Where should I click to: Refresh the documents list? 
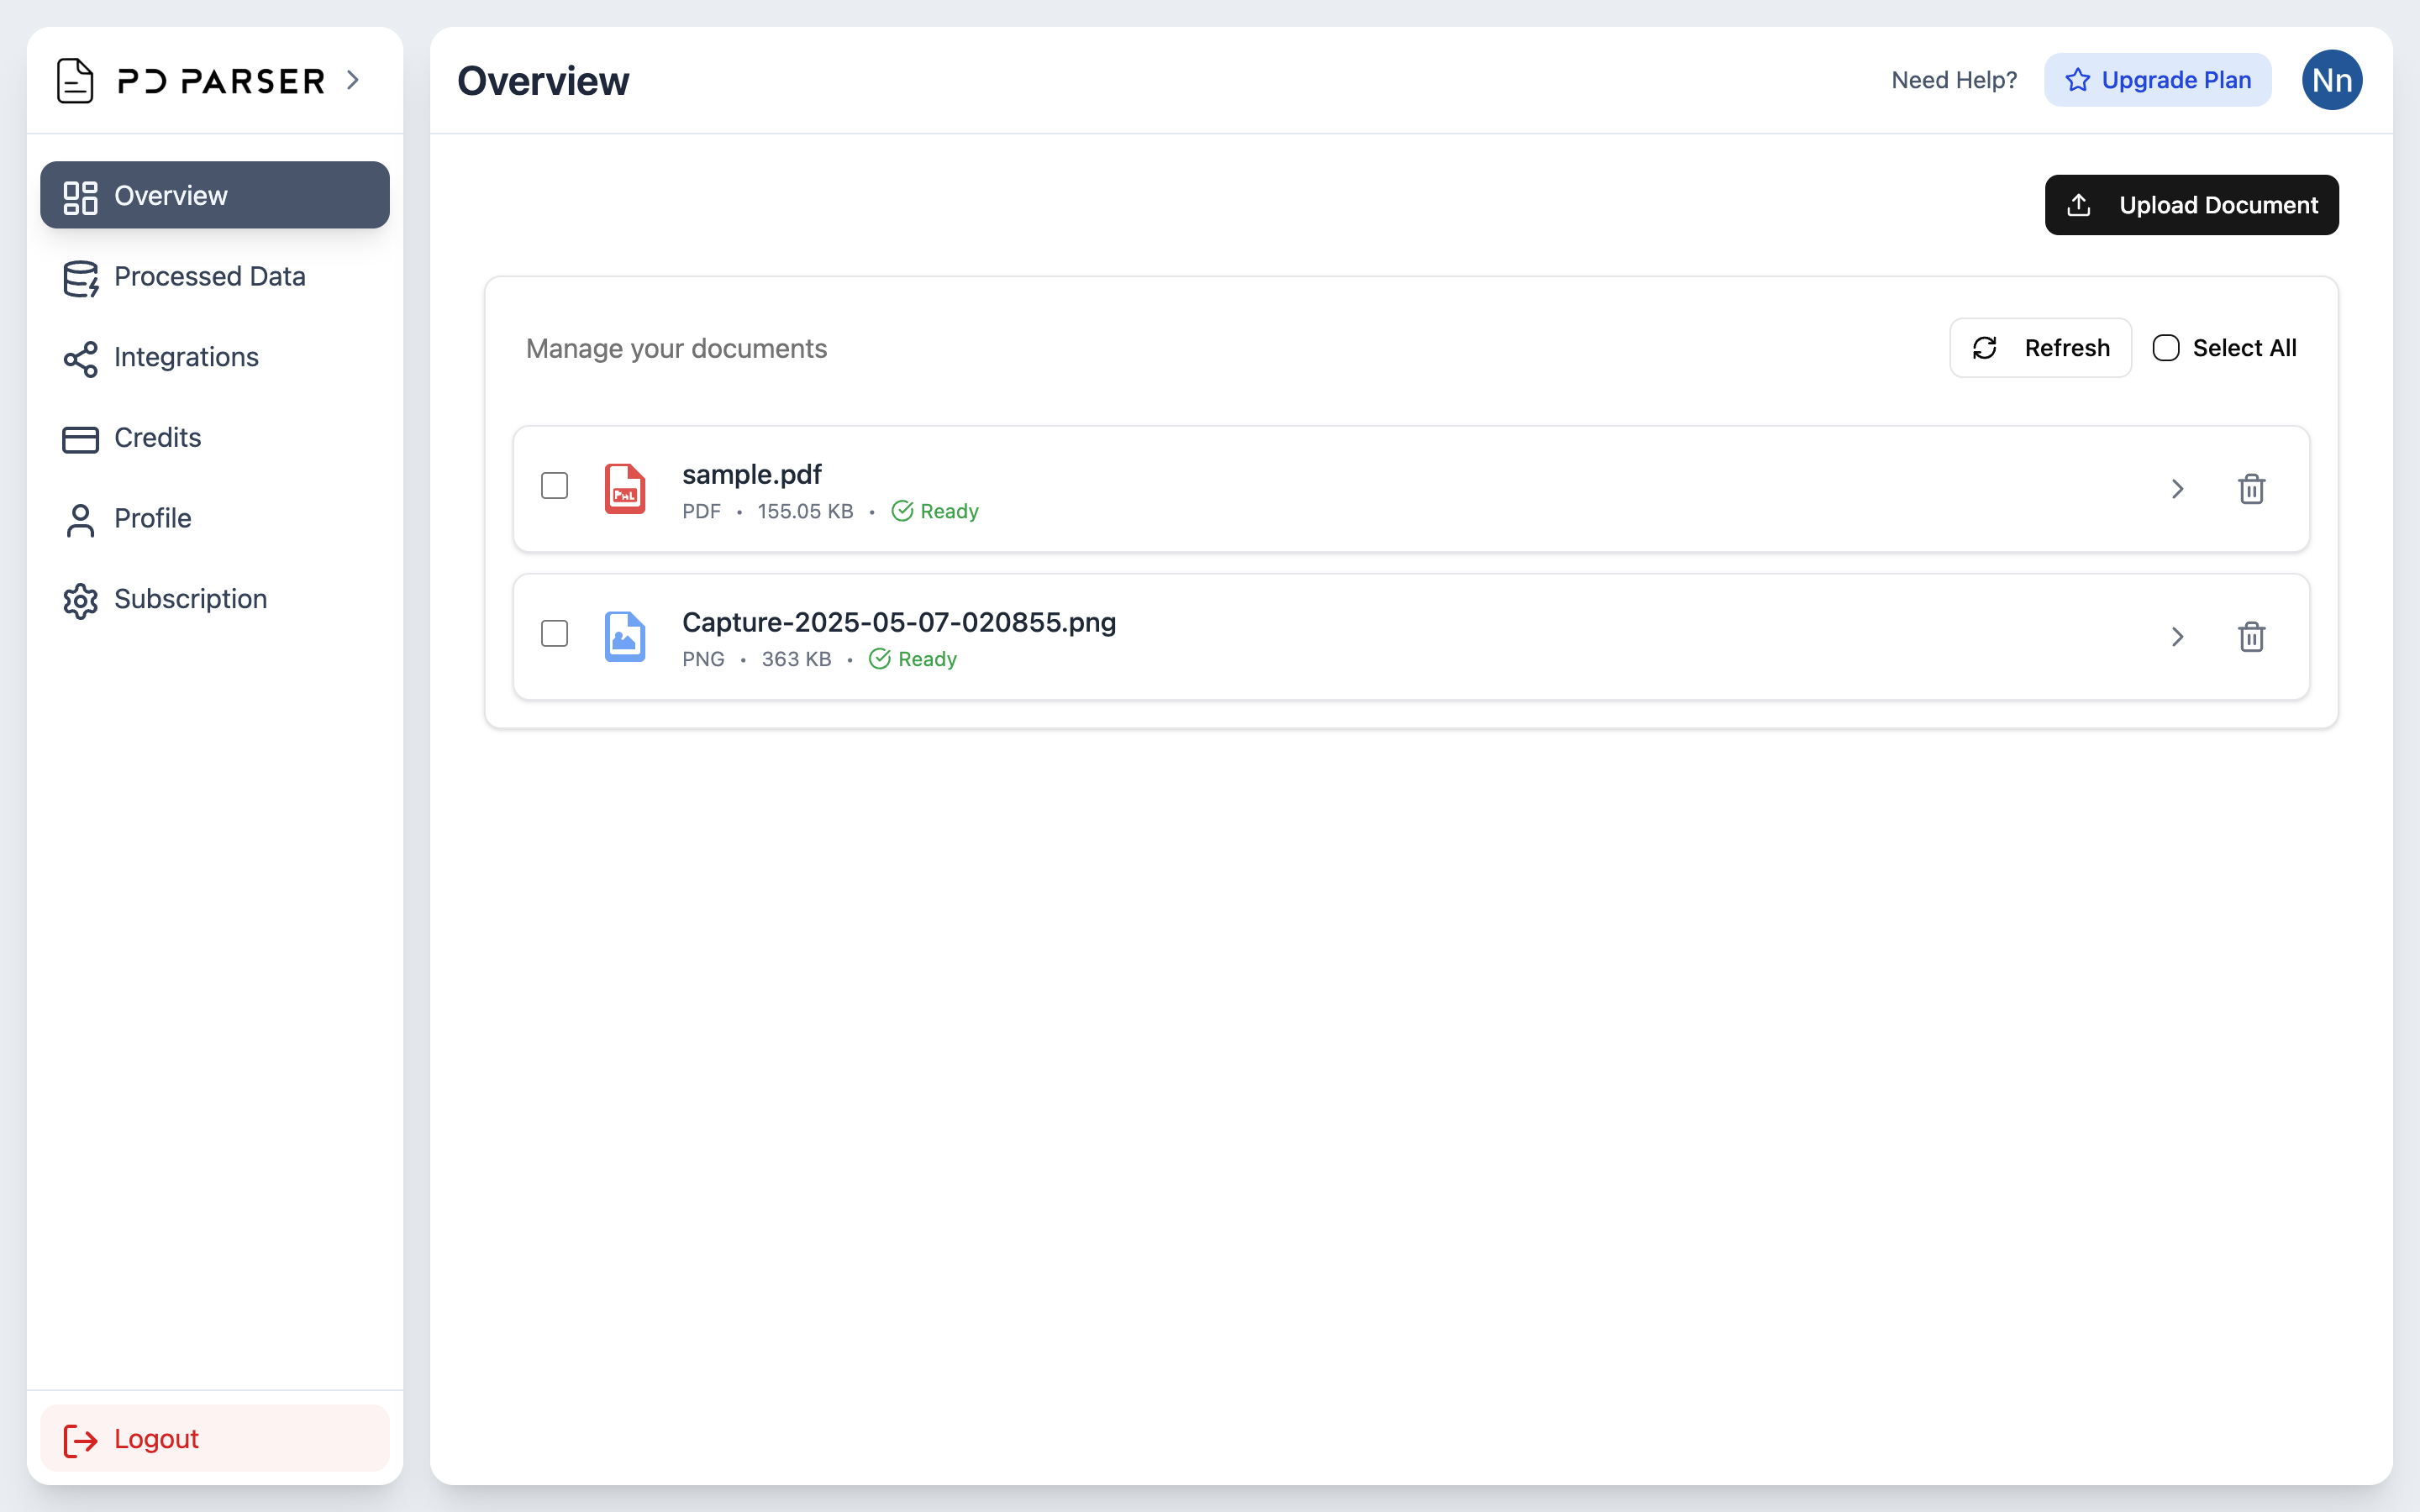pos(2040,348)
